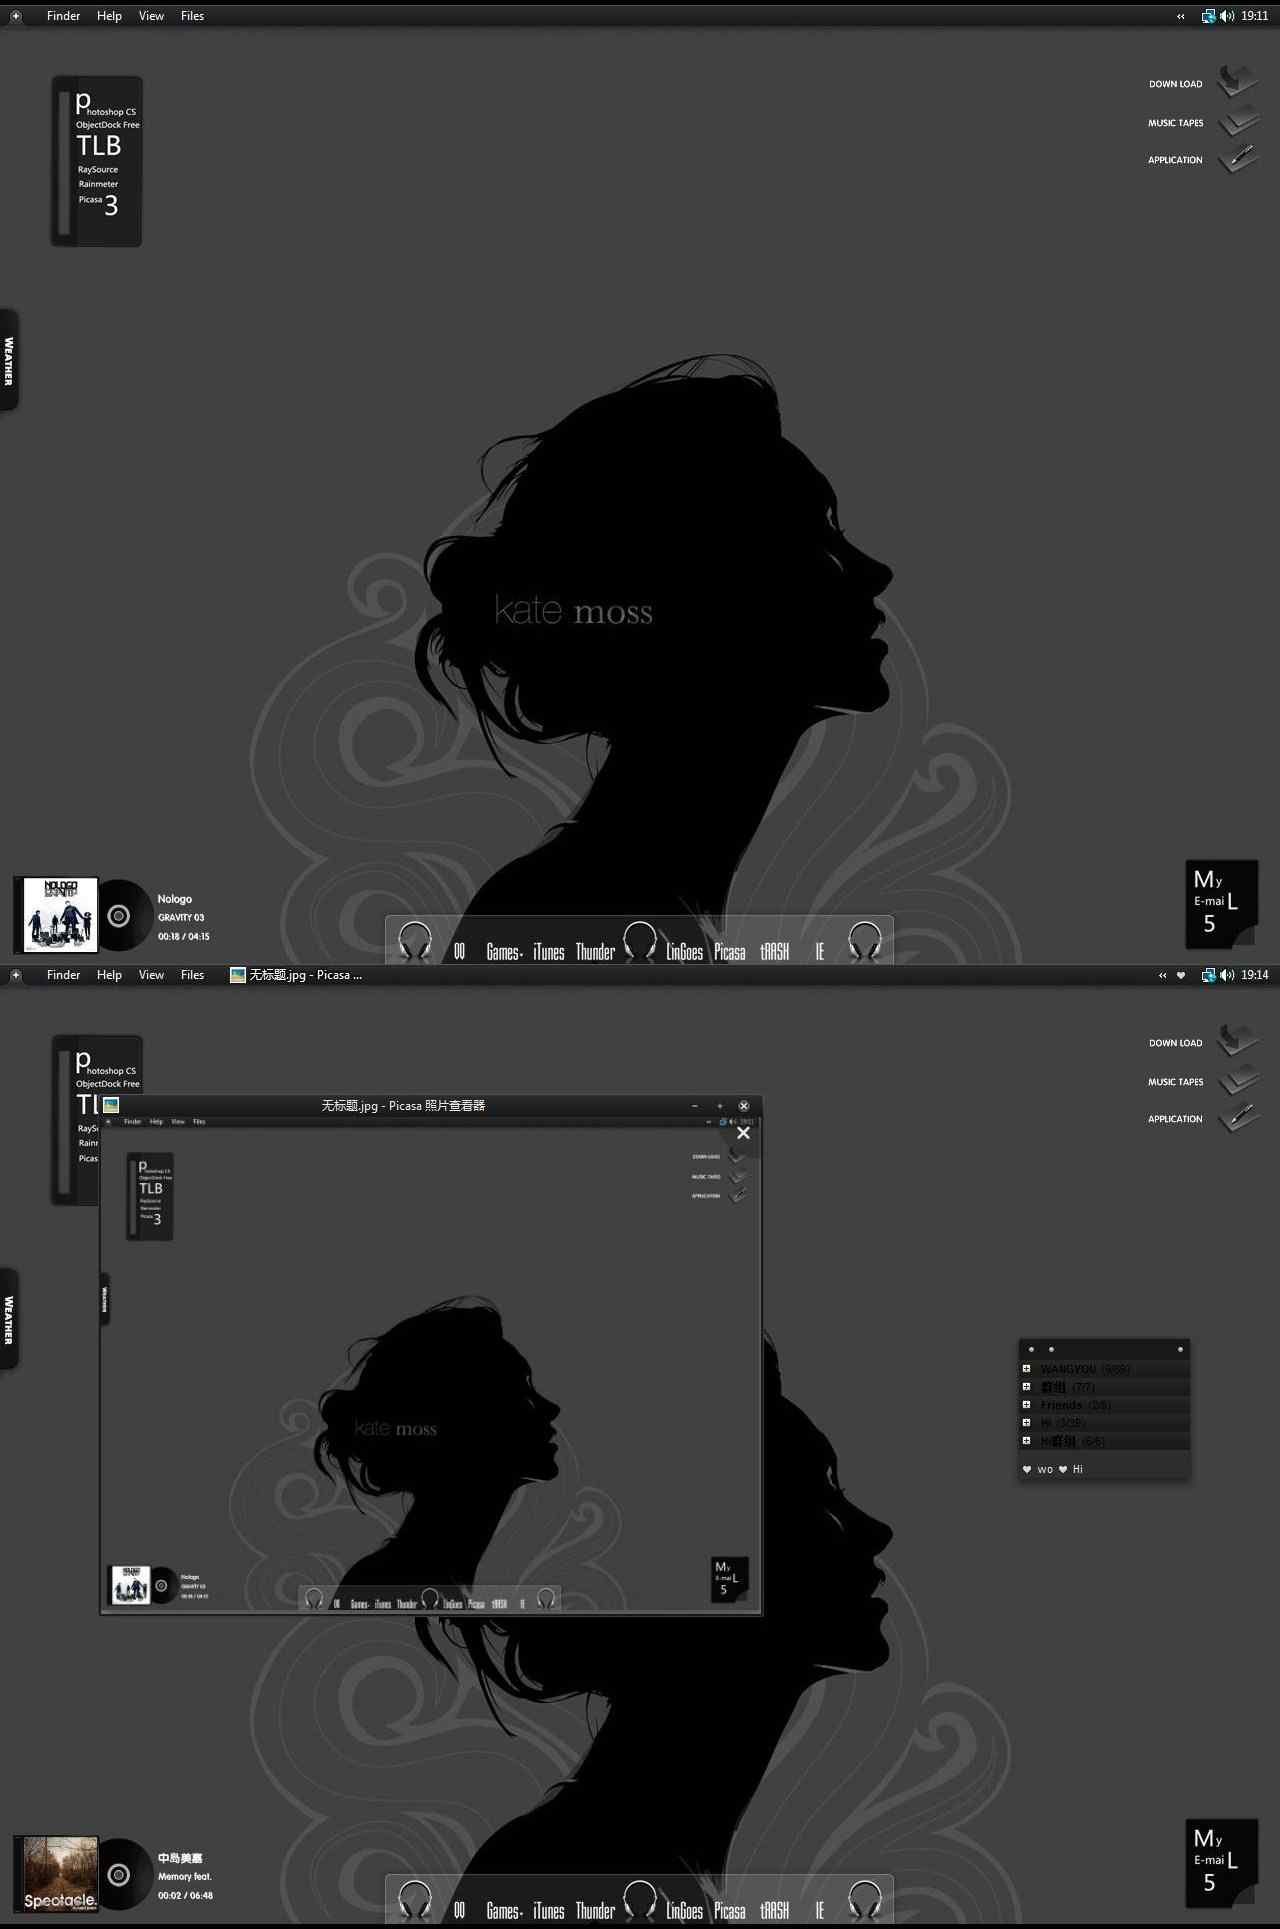1280x1929 pixels.
Task: Select the 无标题.jpg - Picasa taskbar button
Action: [296, 975]
